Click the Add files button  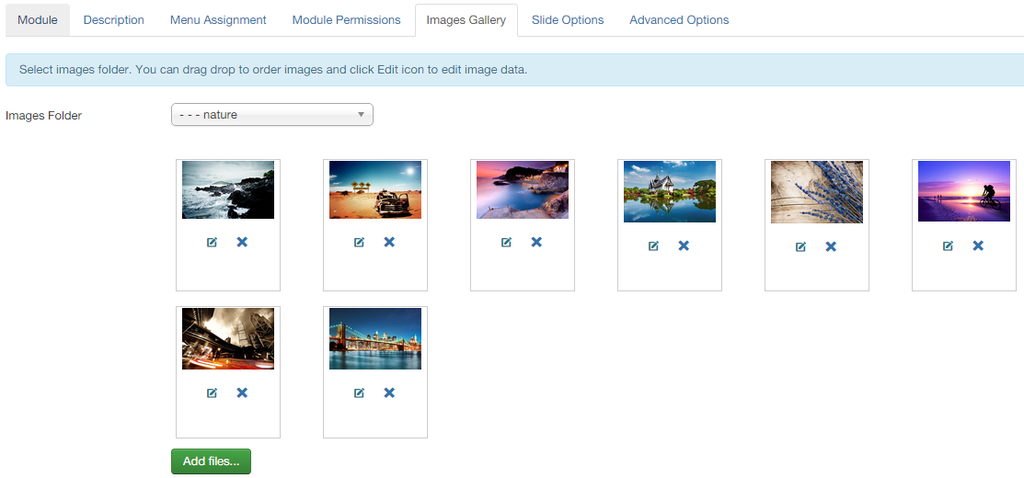click(x=211, y=461)
